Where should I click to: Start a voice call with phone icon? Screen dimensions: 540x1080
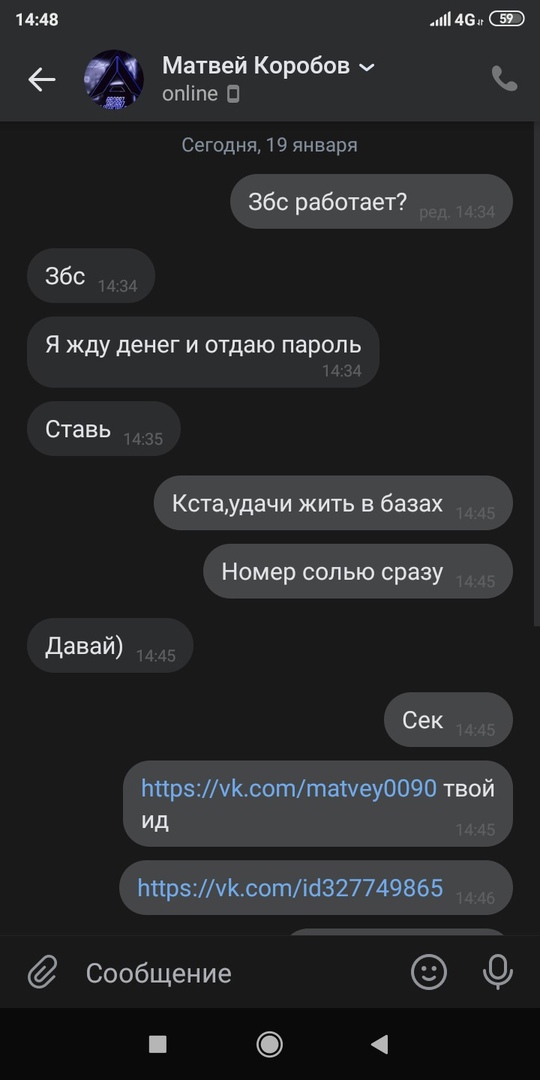coord(504,79)
